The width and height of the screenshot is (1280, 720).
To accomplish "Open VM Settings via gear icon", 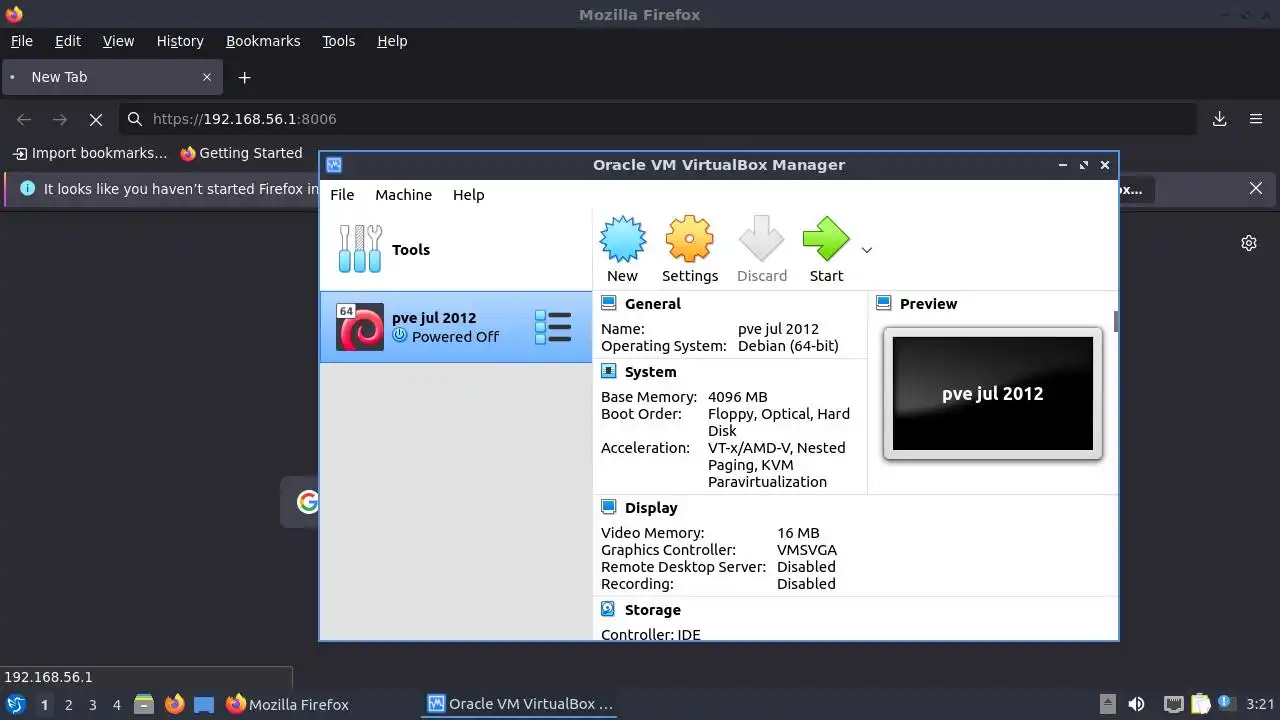I will (x=689, y=240).
